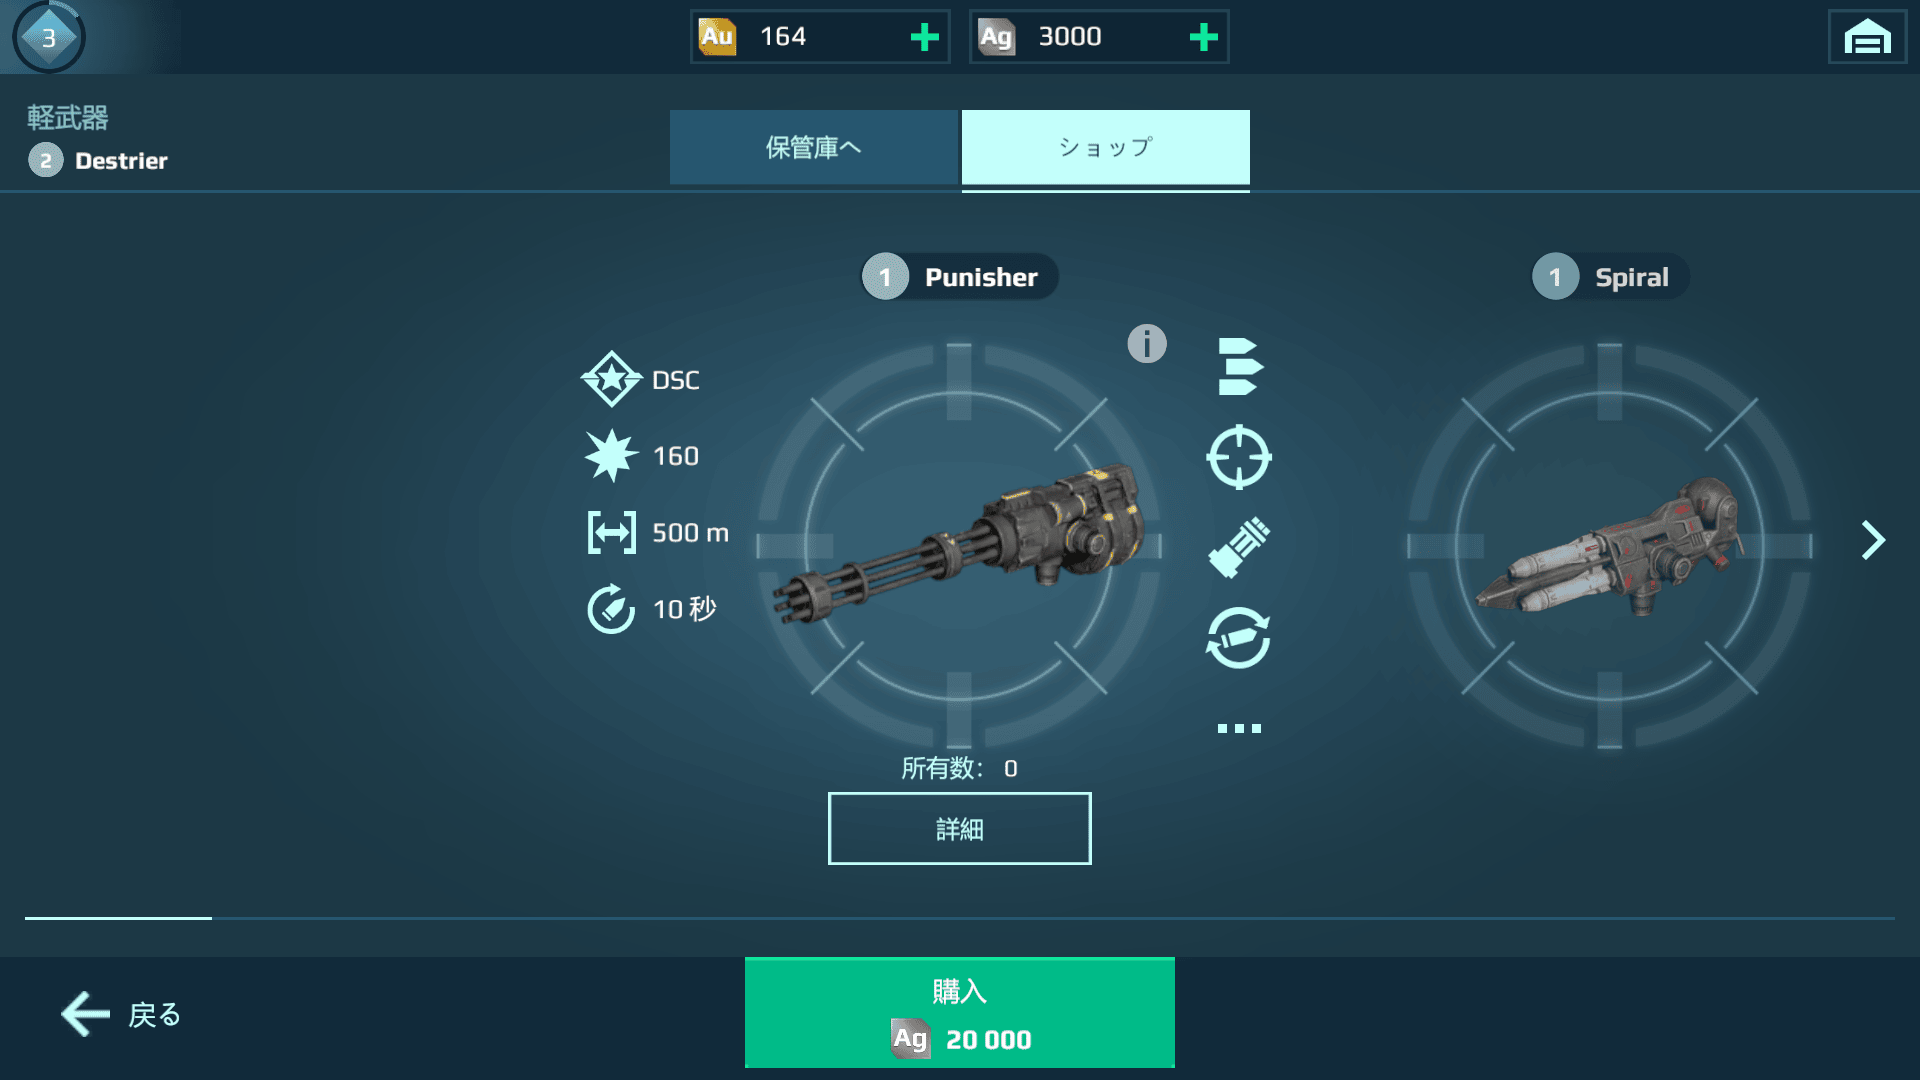
Task: Go to next weapon with right chevron
Action: click(1873, 540)
